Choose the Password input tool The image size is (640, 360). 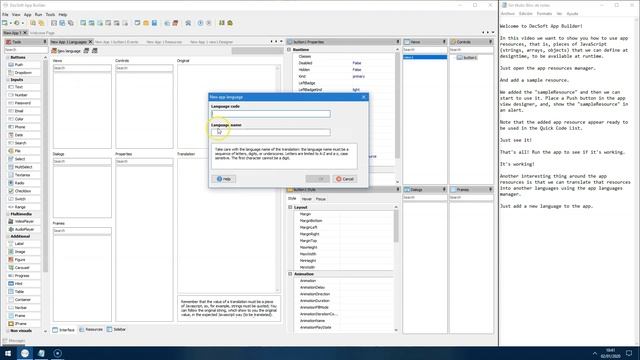pos(23,103)
